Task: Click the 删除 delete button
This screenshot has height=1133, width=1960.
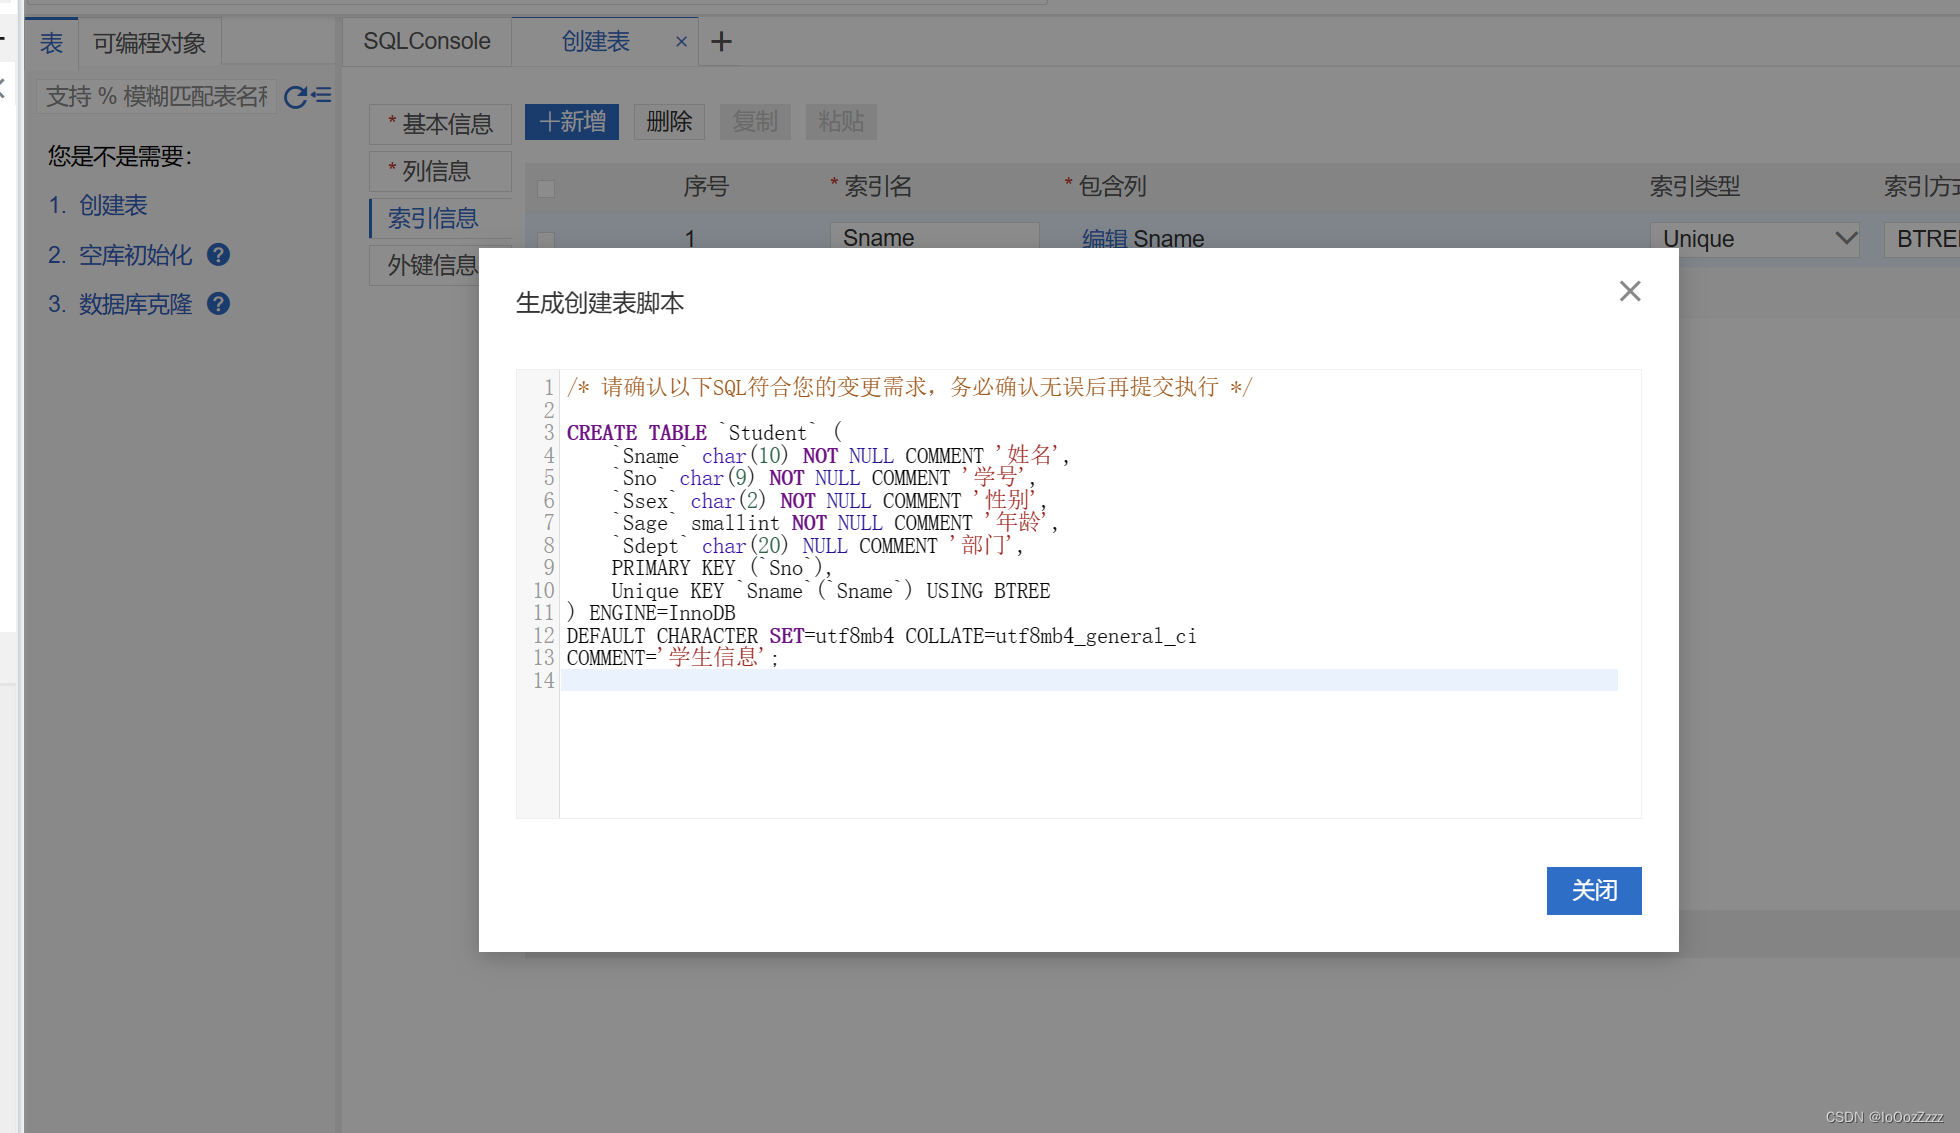Action: pos(669,122)
